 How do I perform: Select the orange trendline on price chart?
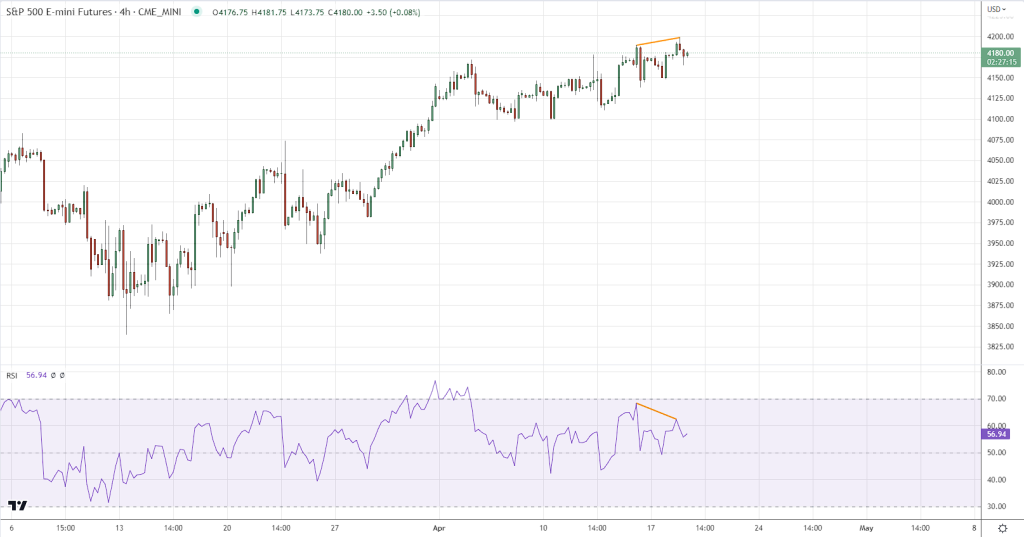(658, 42)
